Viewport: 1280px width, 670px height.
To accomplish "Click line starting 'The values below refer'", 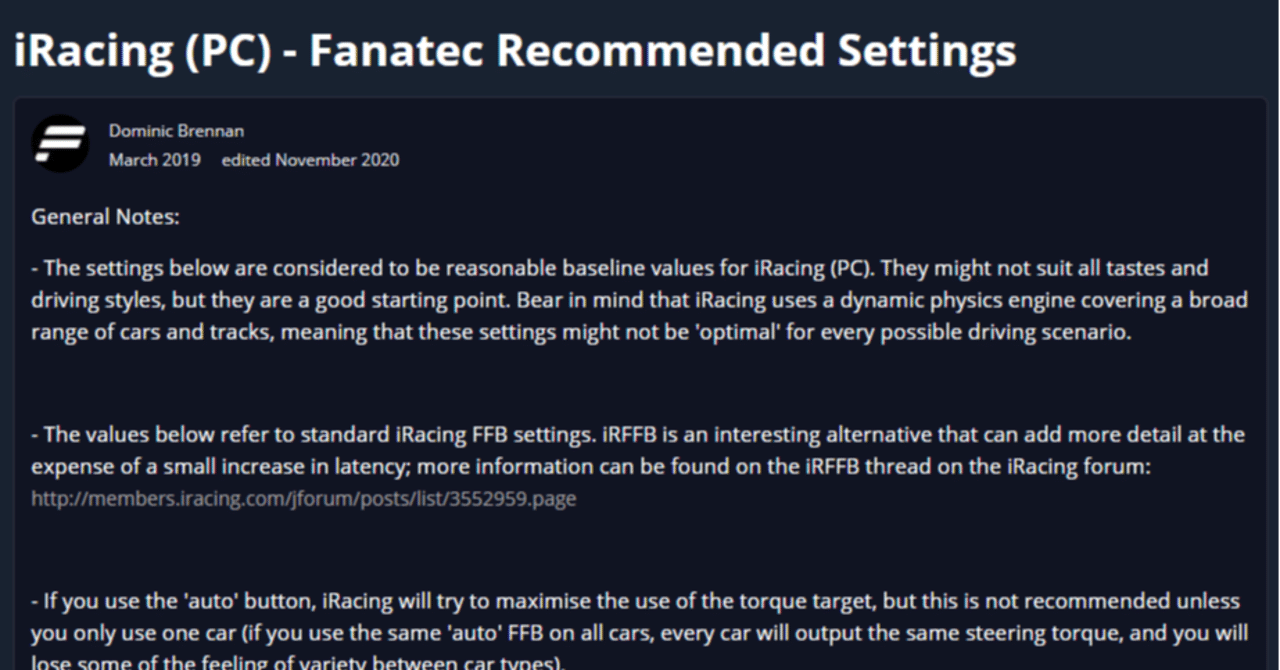I will [638, 434].
